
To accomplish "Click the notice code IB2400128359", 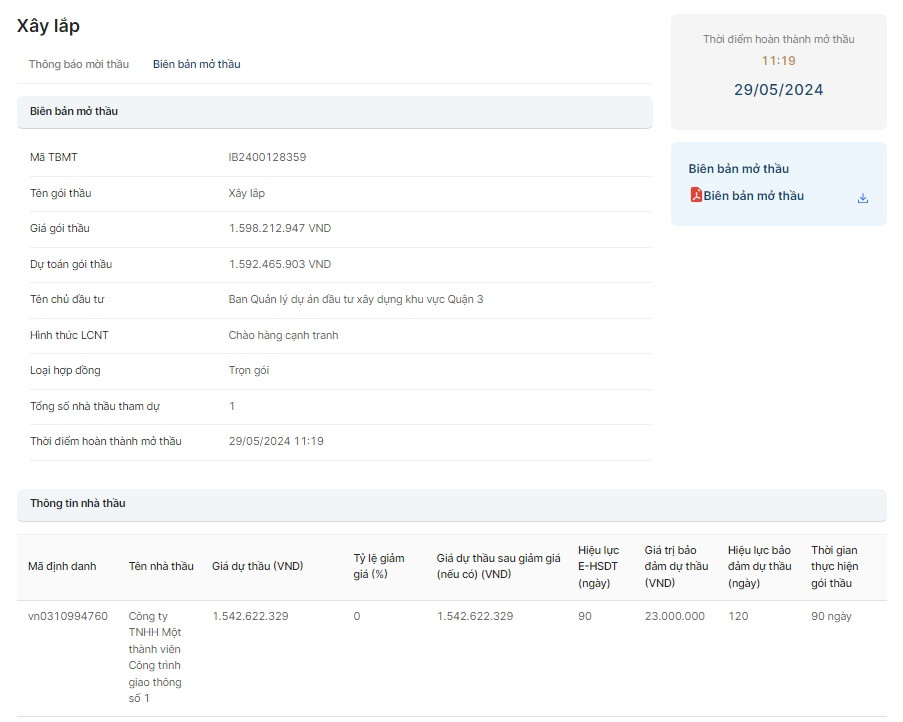I will pyautogui.click(x=267, y=157).
